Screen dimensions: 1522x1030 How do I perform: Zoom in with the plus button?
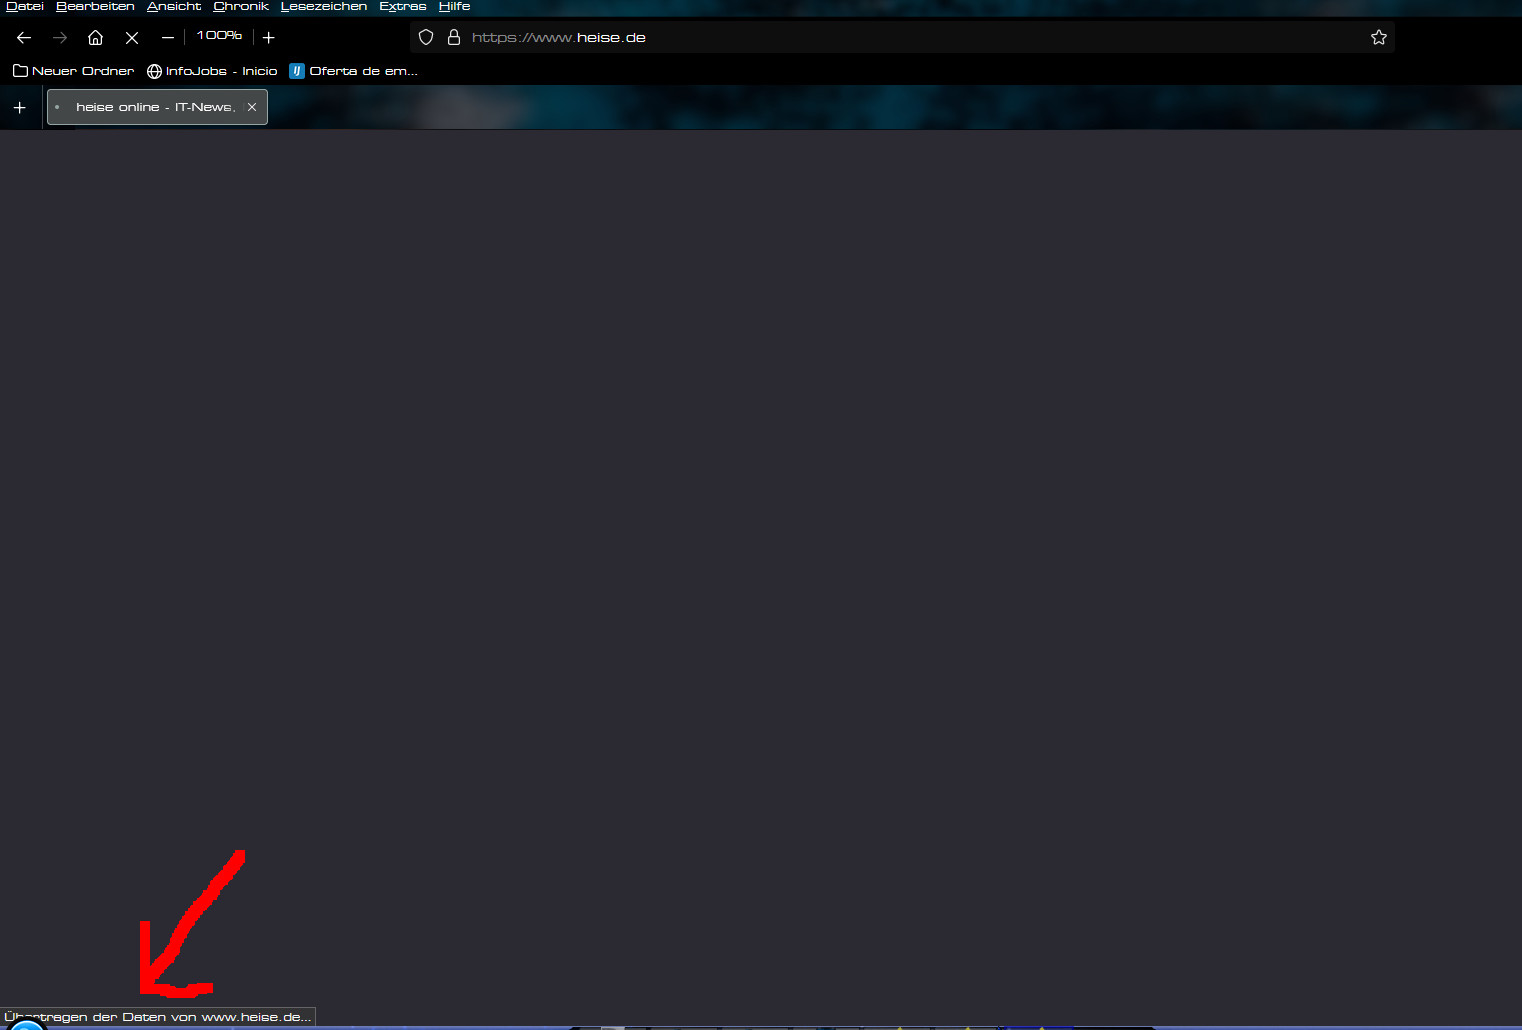point(269,38)
